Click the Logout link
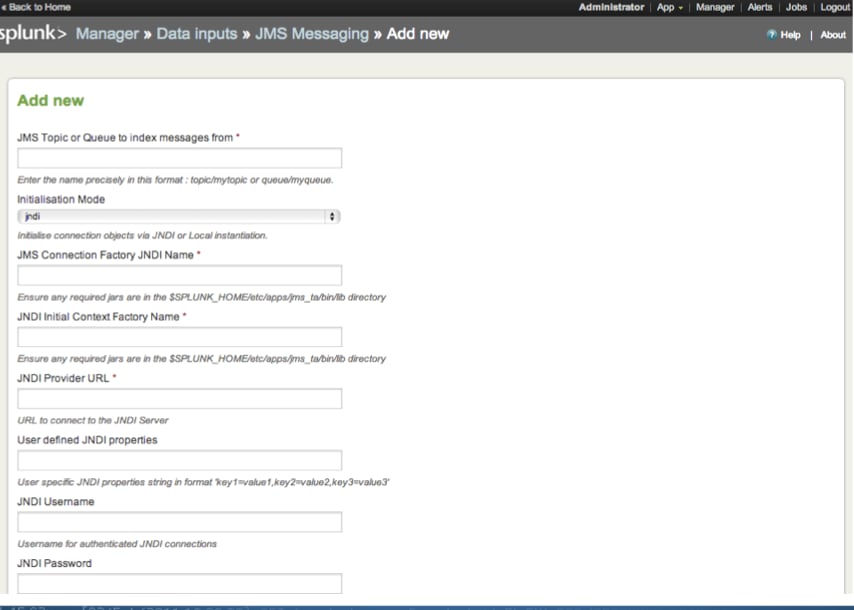854x610 pixels. [x=834, y=7]
